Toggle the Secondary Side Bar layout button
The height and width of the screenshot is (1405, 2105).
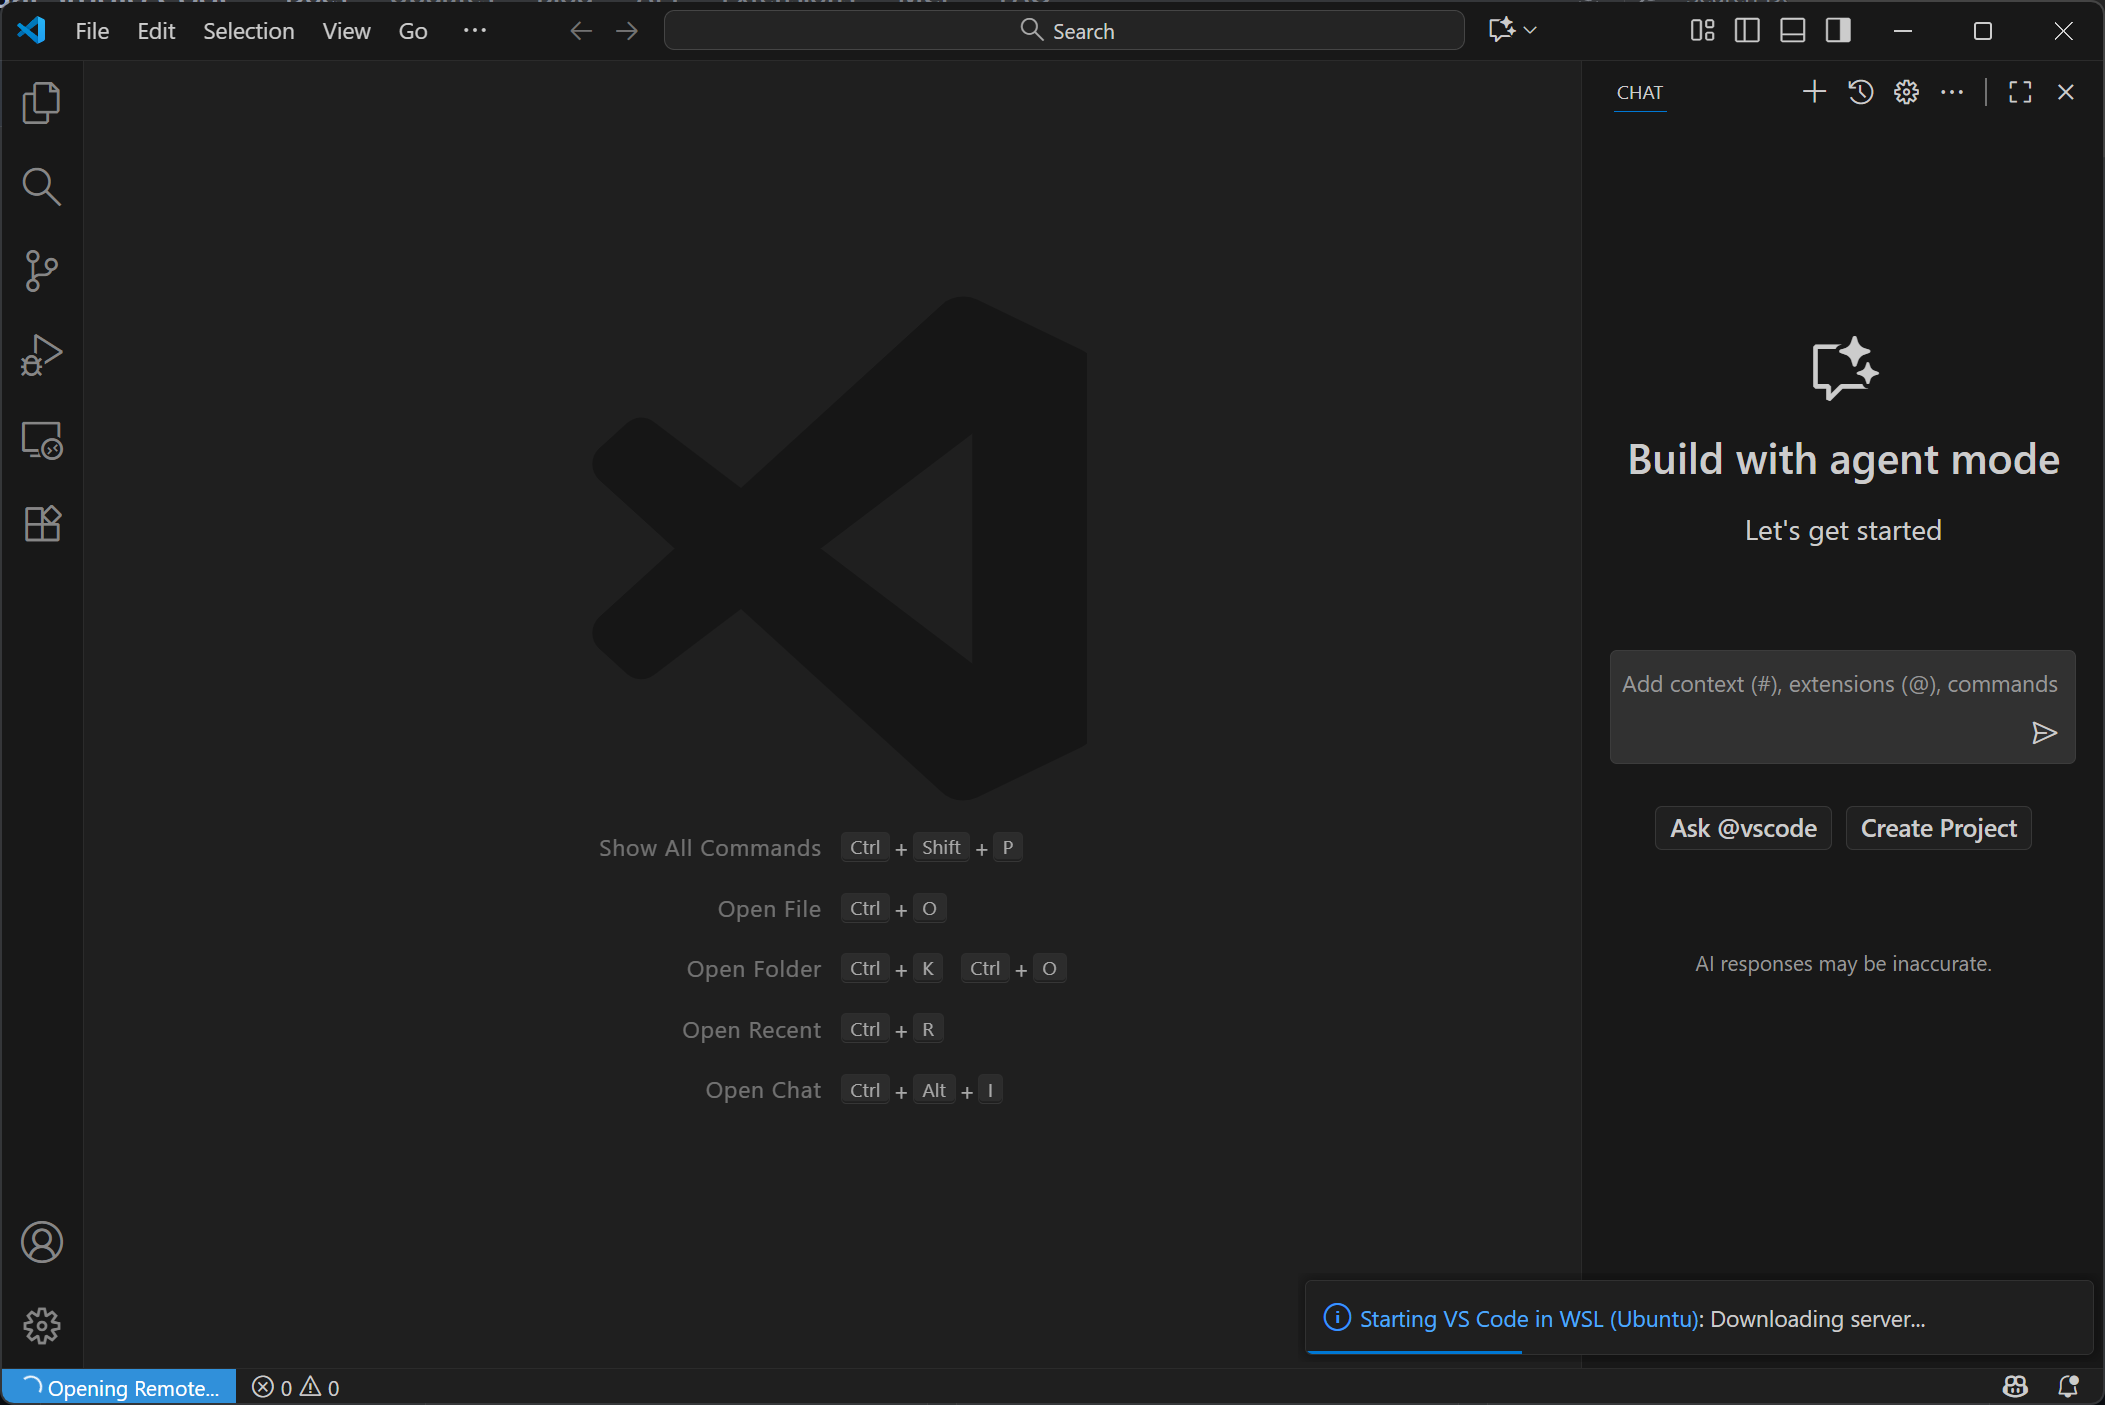coord(1838,31)
